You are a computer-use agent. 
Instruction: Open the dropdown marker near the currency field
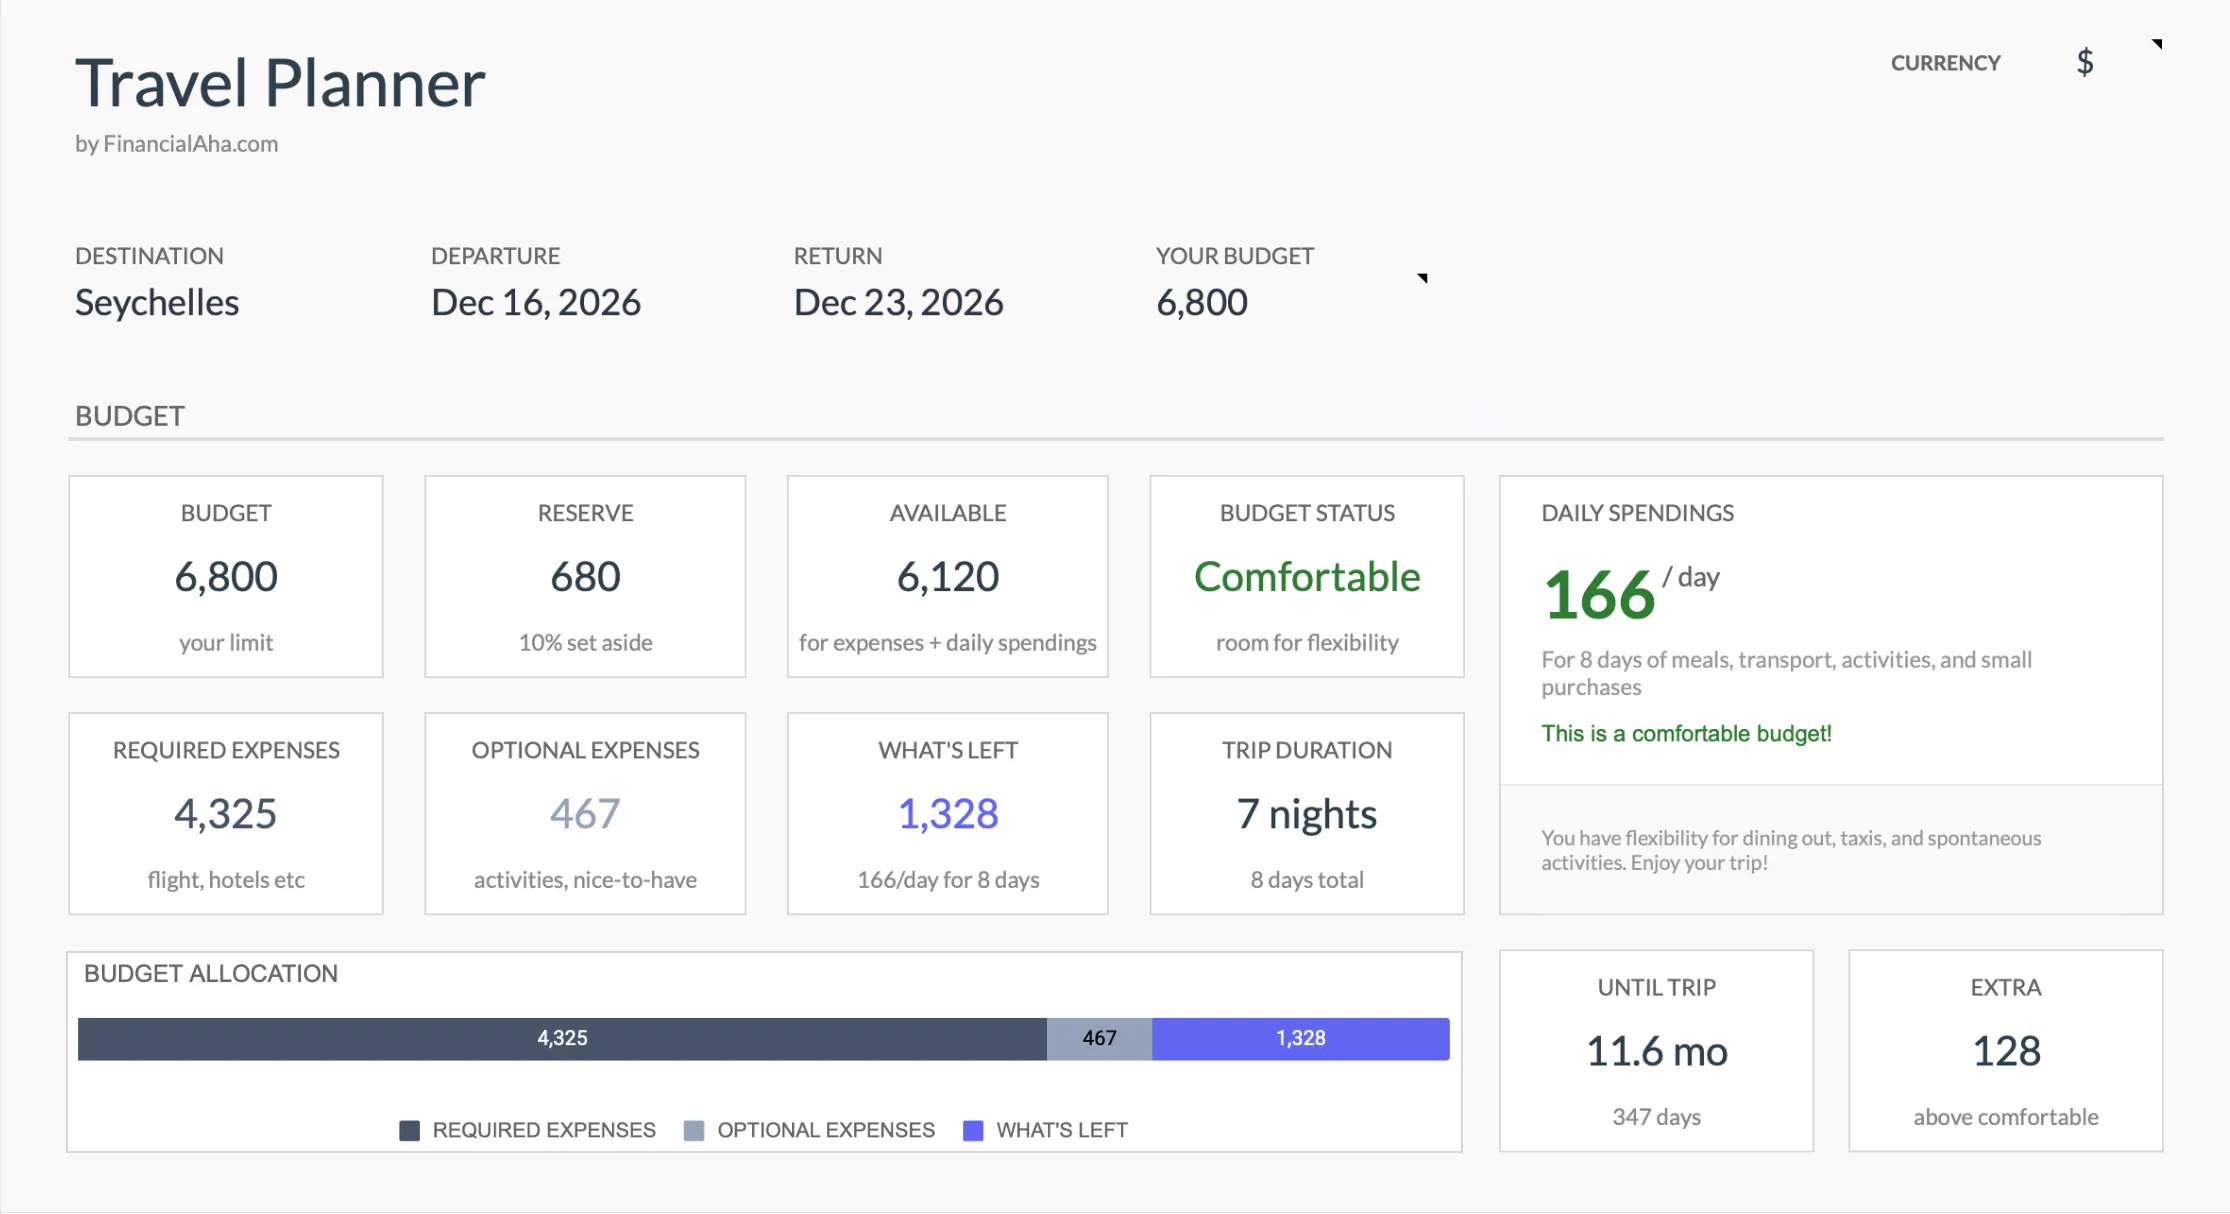click(2158, 44)
